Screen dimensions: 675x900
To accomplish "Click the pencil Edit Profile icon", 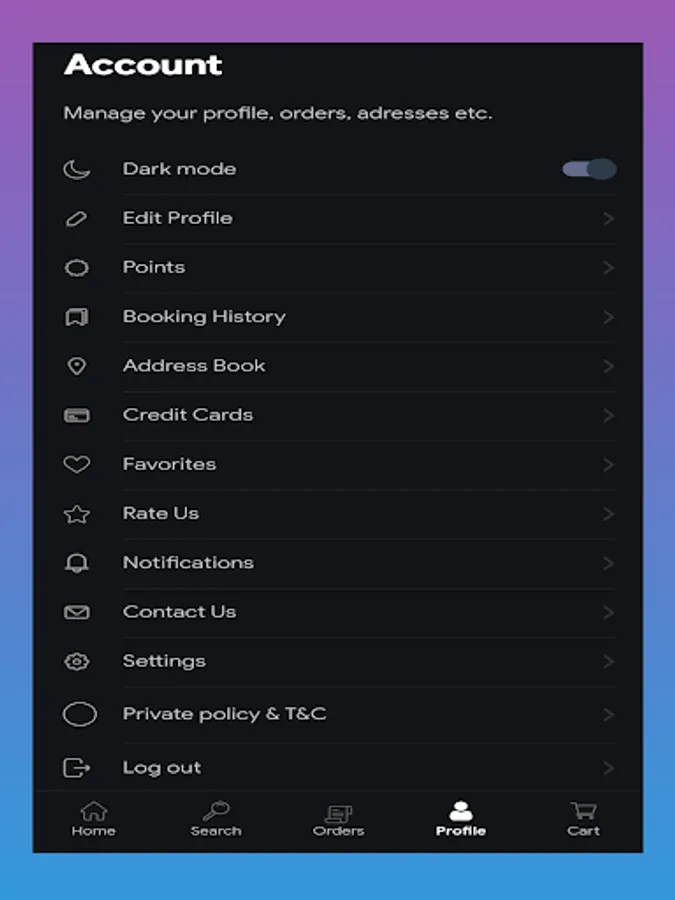I will pos(77,218).
